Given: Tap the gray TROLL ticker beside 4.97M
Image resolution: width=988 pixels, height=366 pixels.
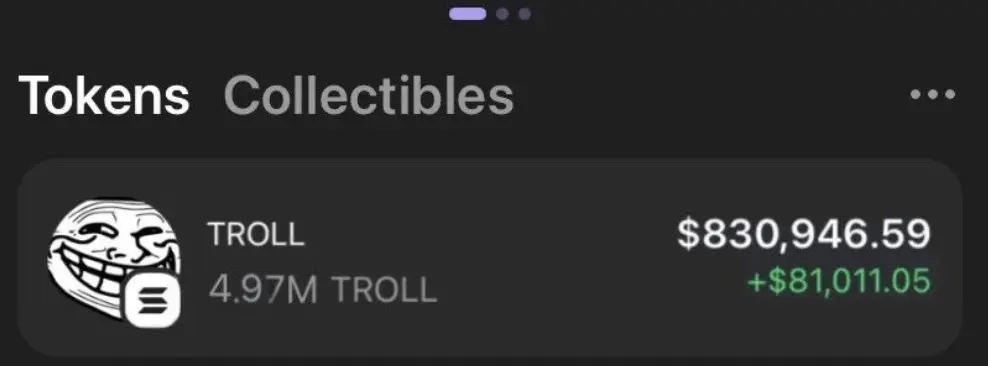Looking at the screenshot, I should [384, 290].
